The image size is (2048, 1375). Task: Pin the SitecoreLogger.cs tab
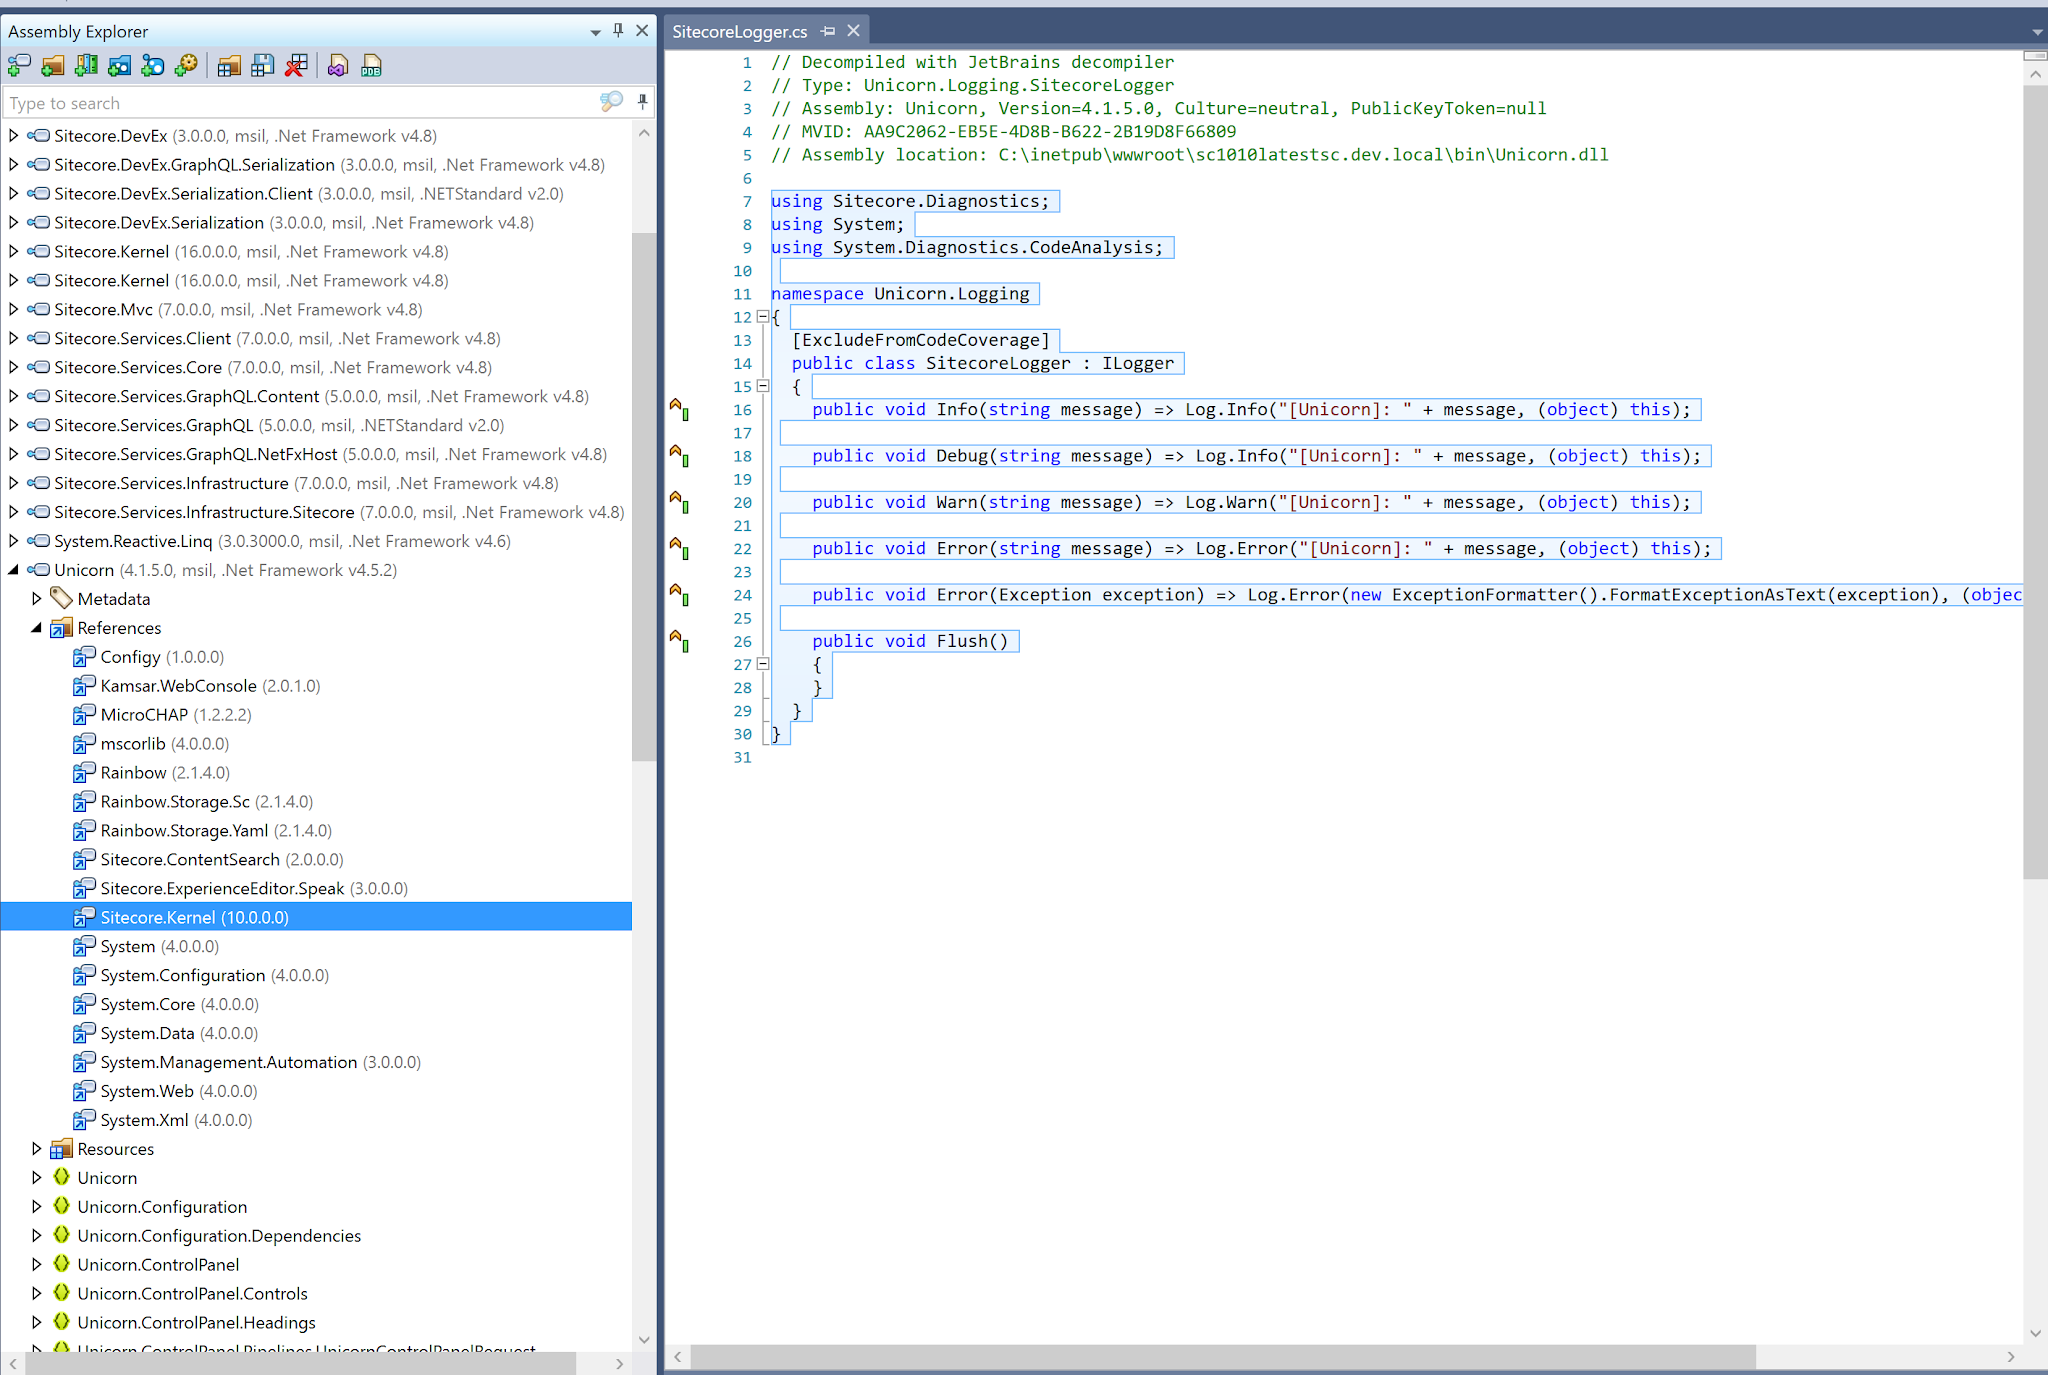(828, 31)
